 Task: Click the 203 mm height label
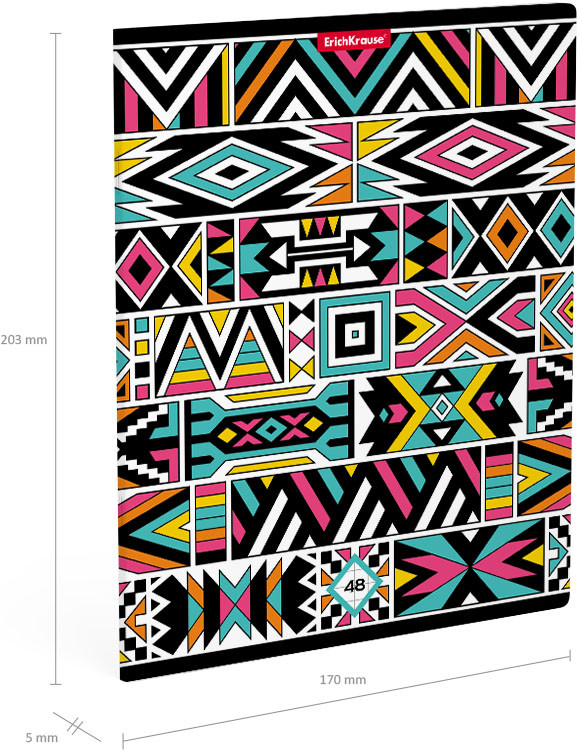(x=24, y=340)
